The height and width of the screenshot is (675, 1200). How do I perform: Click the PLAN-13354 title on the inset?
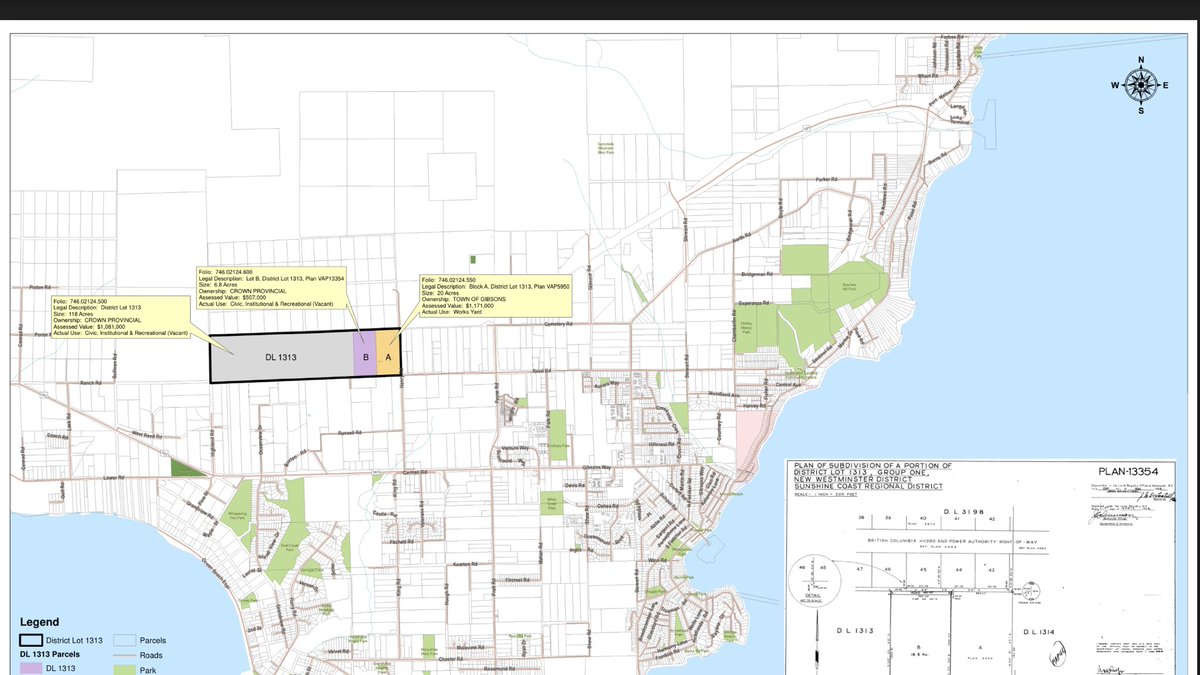click(x=1127, y=471)
